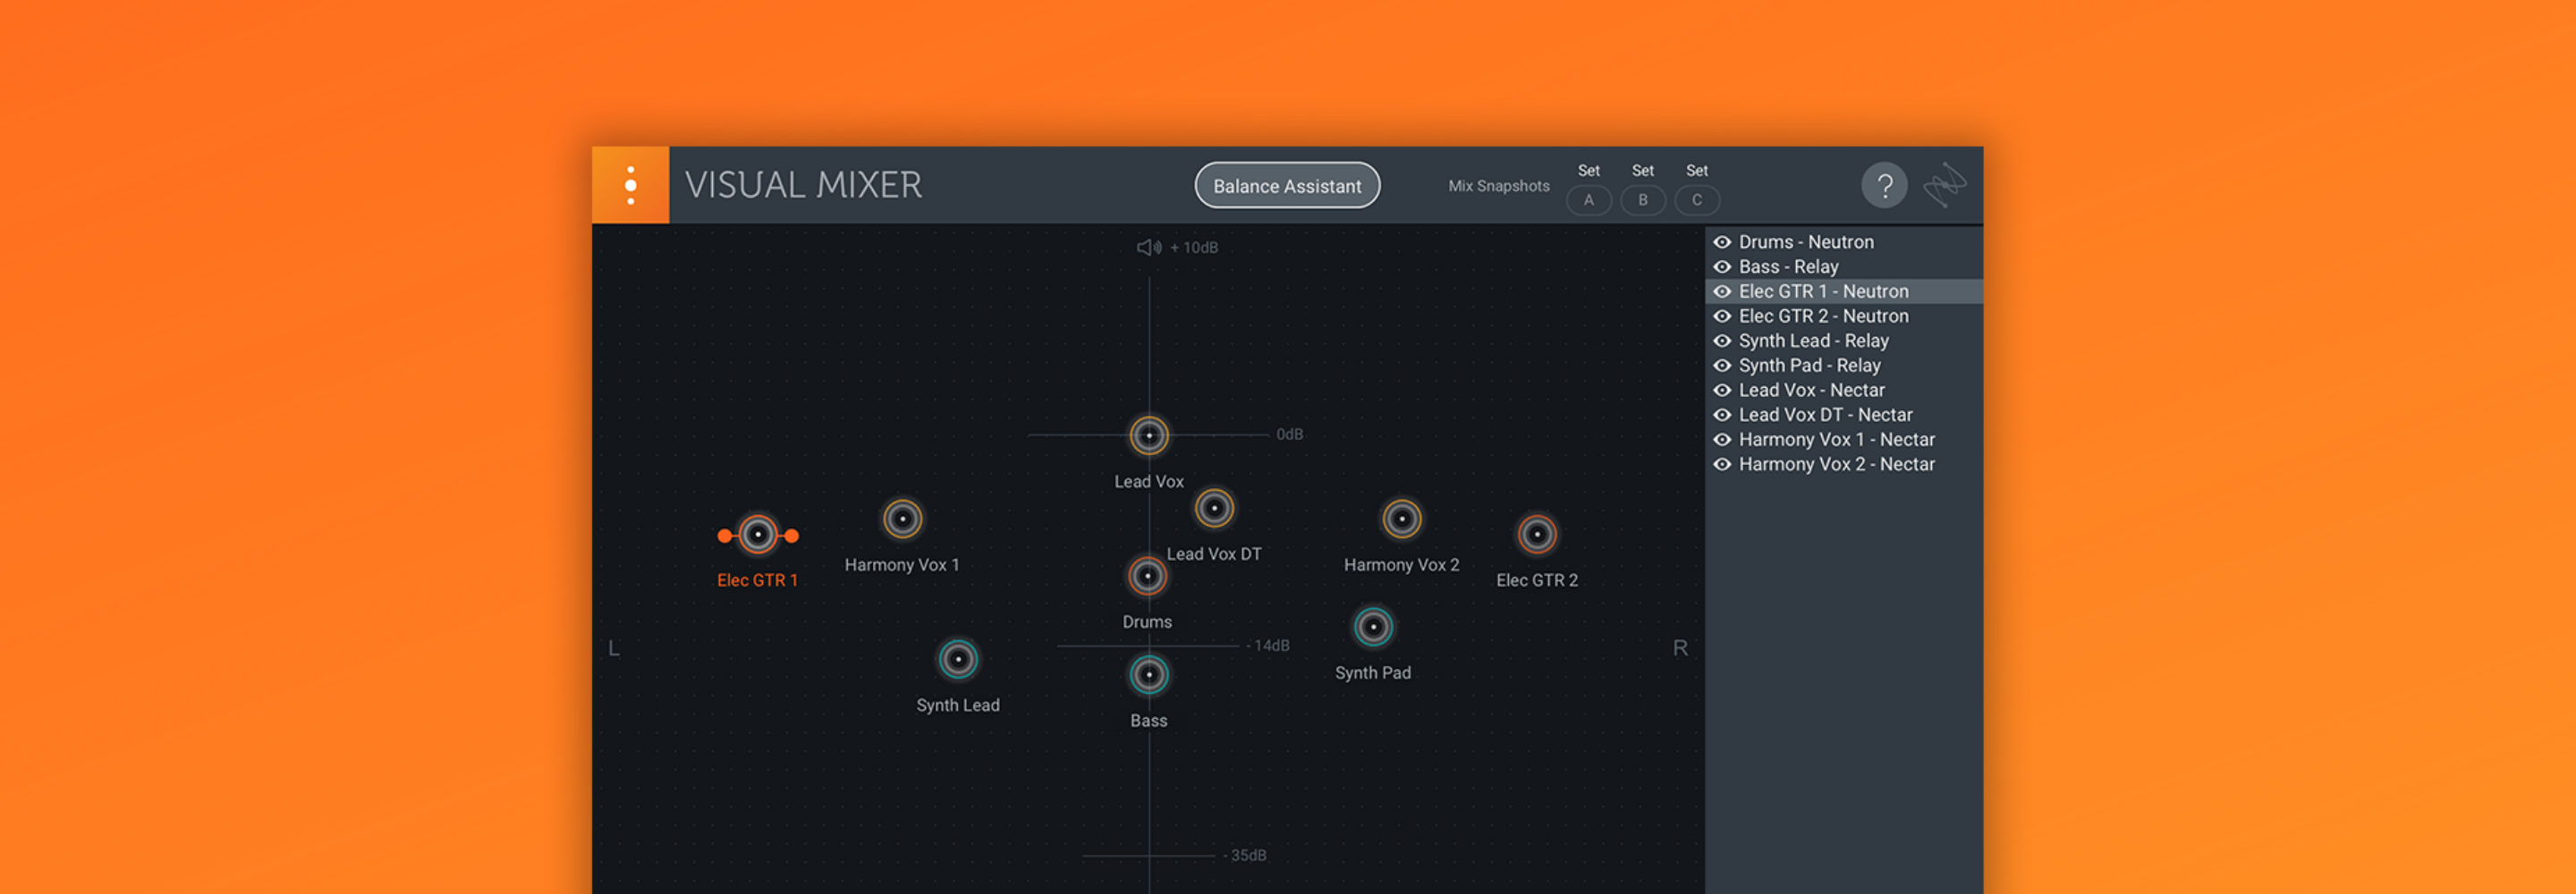Toggle visibility of Bass - Relay
Viewport: 2576px width, 894px height.
(1722, 267)
